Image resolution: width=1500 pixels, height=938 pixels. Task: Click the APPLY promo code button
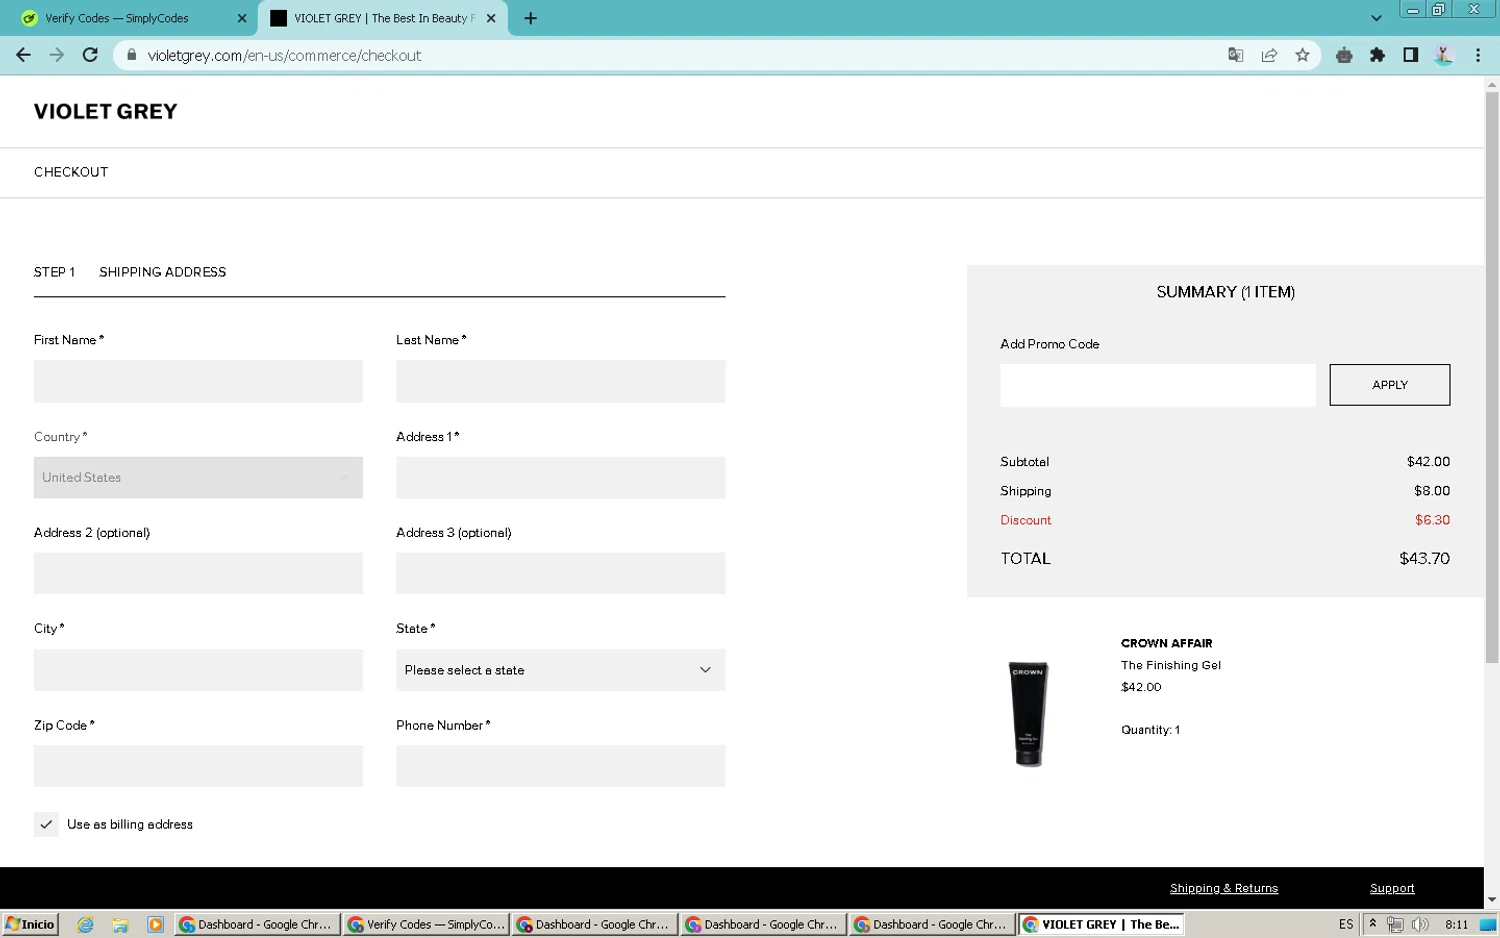coord(1389,385)
